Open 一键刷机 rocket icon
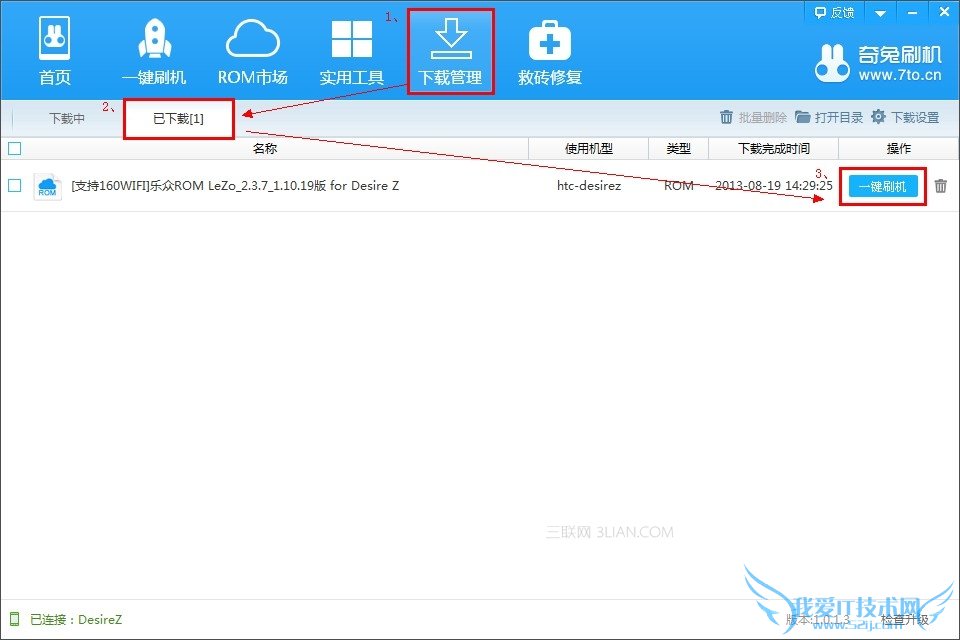This screenshot has width=960, height=640. [154, 51]
